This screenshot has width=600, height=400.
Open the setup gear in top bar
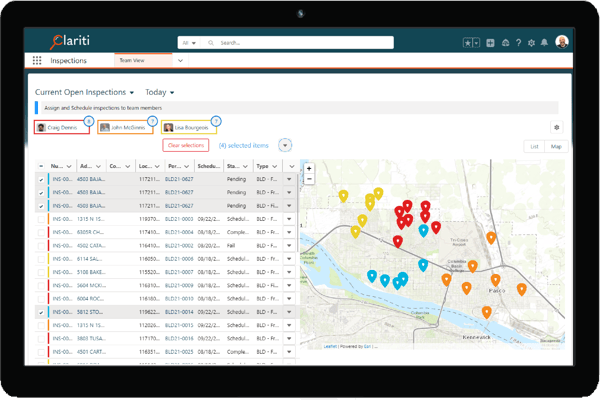[531, 43]
